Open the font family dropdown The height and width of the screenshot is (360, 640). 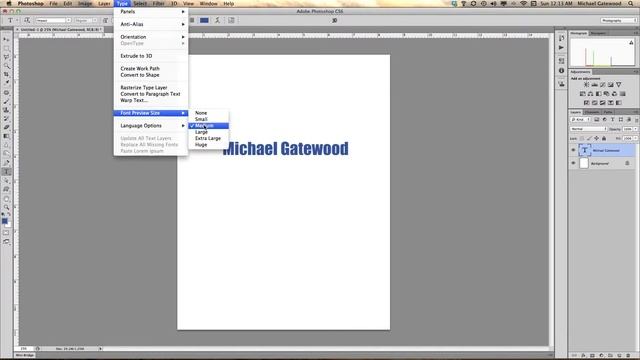[x=68, y=20]
